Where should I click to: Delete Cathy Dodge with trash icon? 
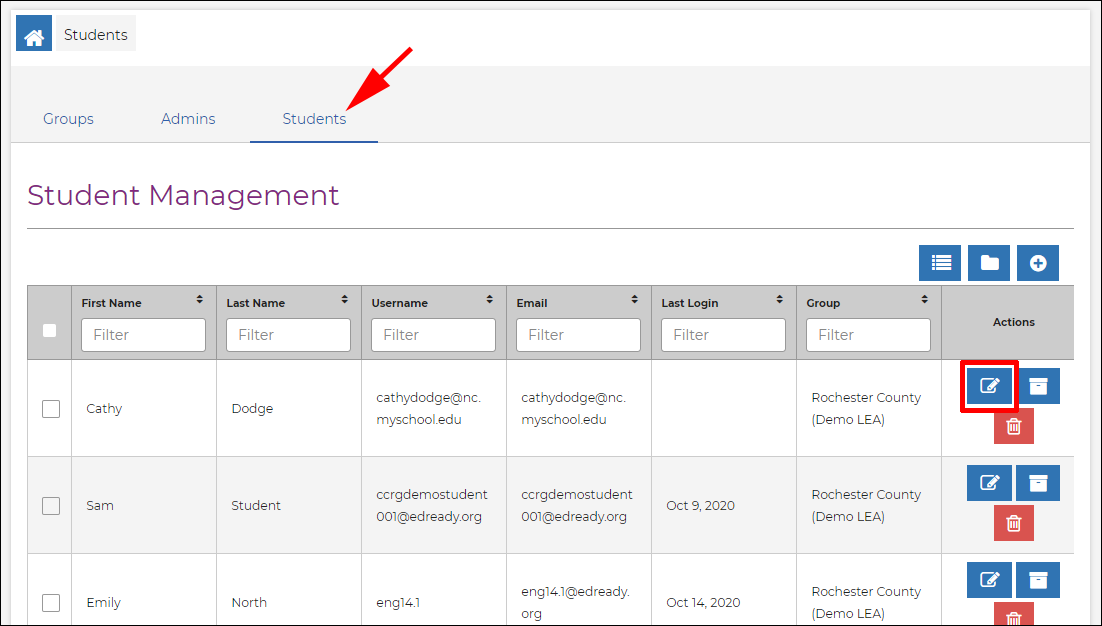1013,427
